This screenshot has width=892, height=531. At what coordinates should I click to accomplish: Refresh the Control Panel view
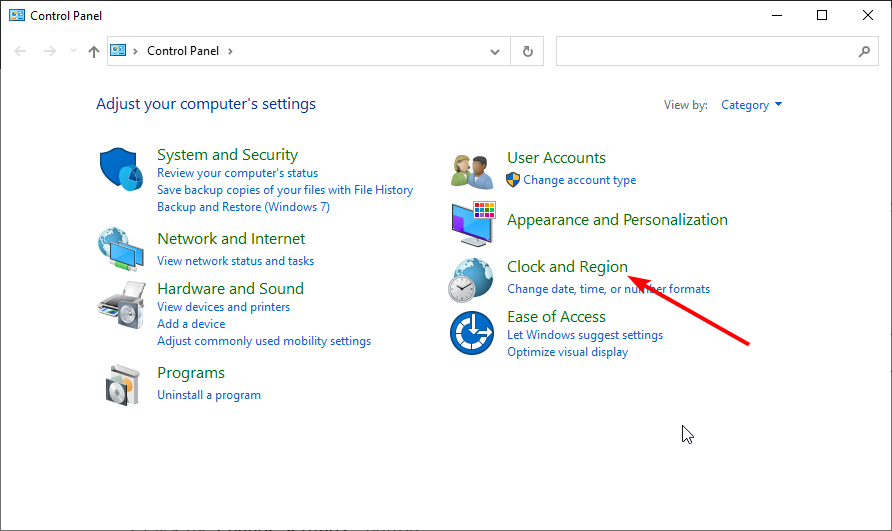527,51
